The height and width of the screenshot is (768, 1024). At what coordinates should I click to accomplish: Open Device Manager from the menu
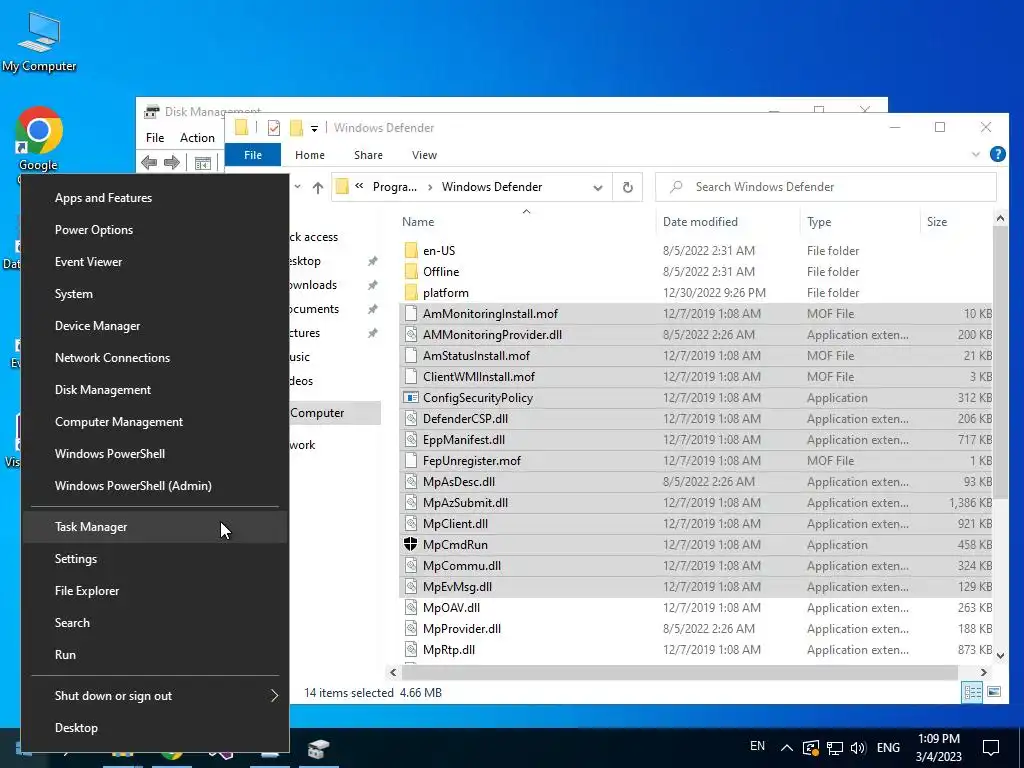tap(155, 326)
